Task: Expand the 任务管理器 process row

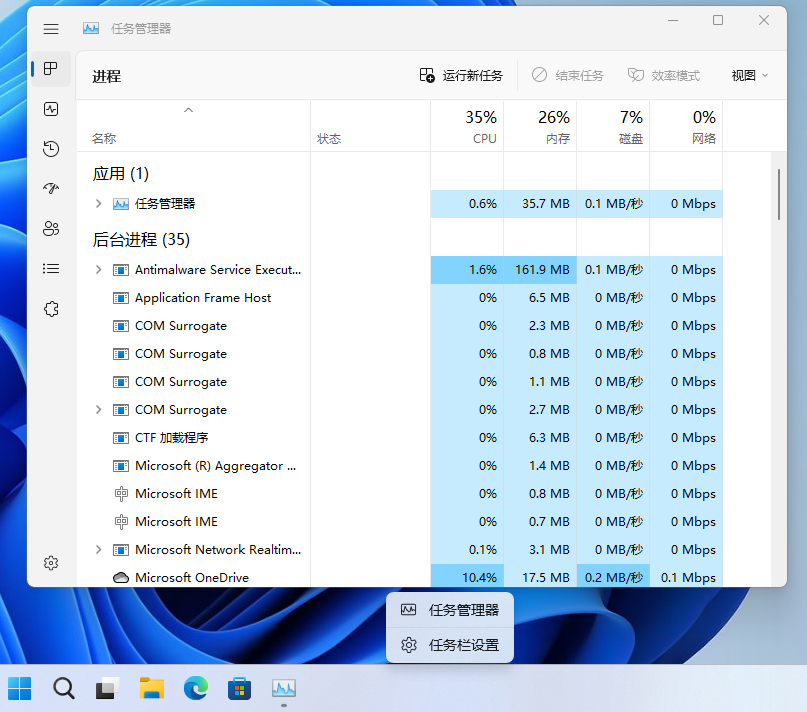Action: point(98,204)
